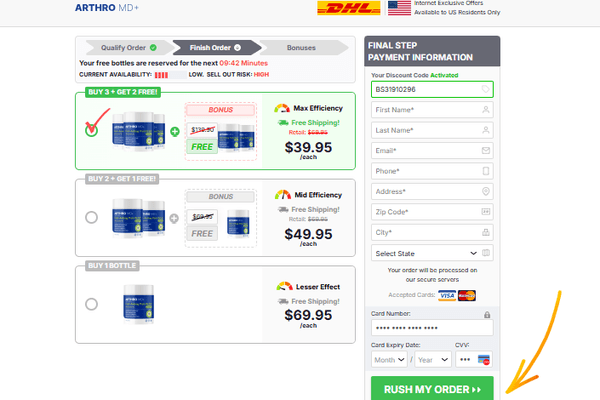Click the ARTHRO MD+ logo
Viewport: 600px width, 400px height.
pos(107,8)
